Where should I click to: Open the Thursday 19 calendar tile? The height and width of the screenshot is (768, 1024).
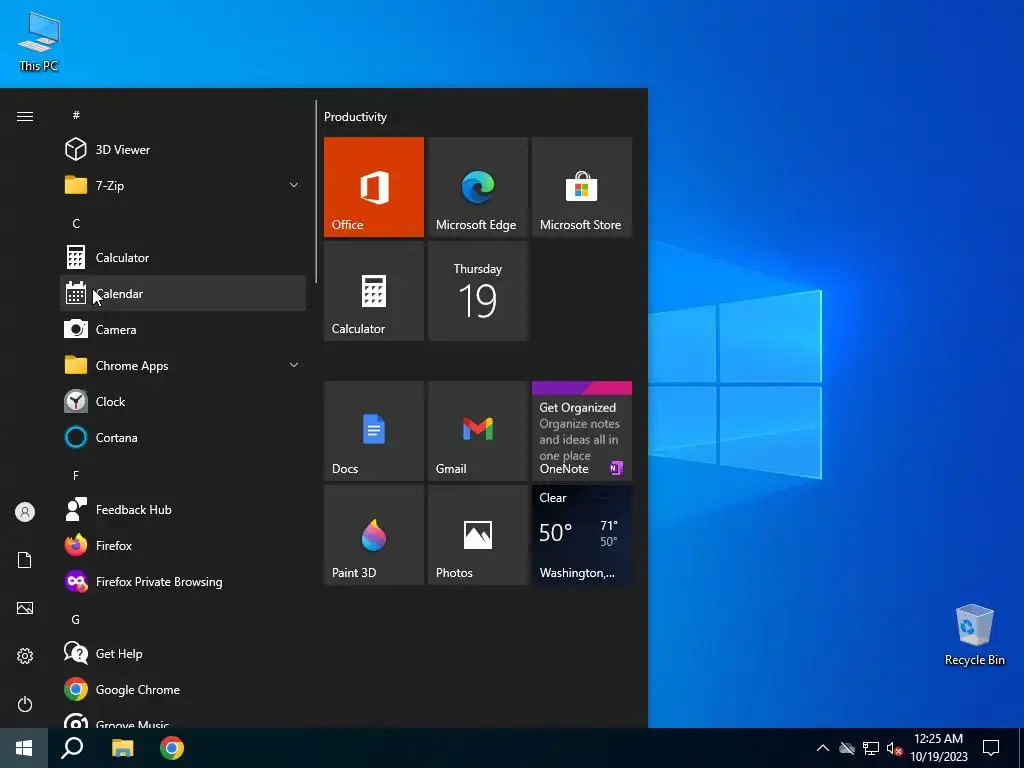point(477,291)
